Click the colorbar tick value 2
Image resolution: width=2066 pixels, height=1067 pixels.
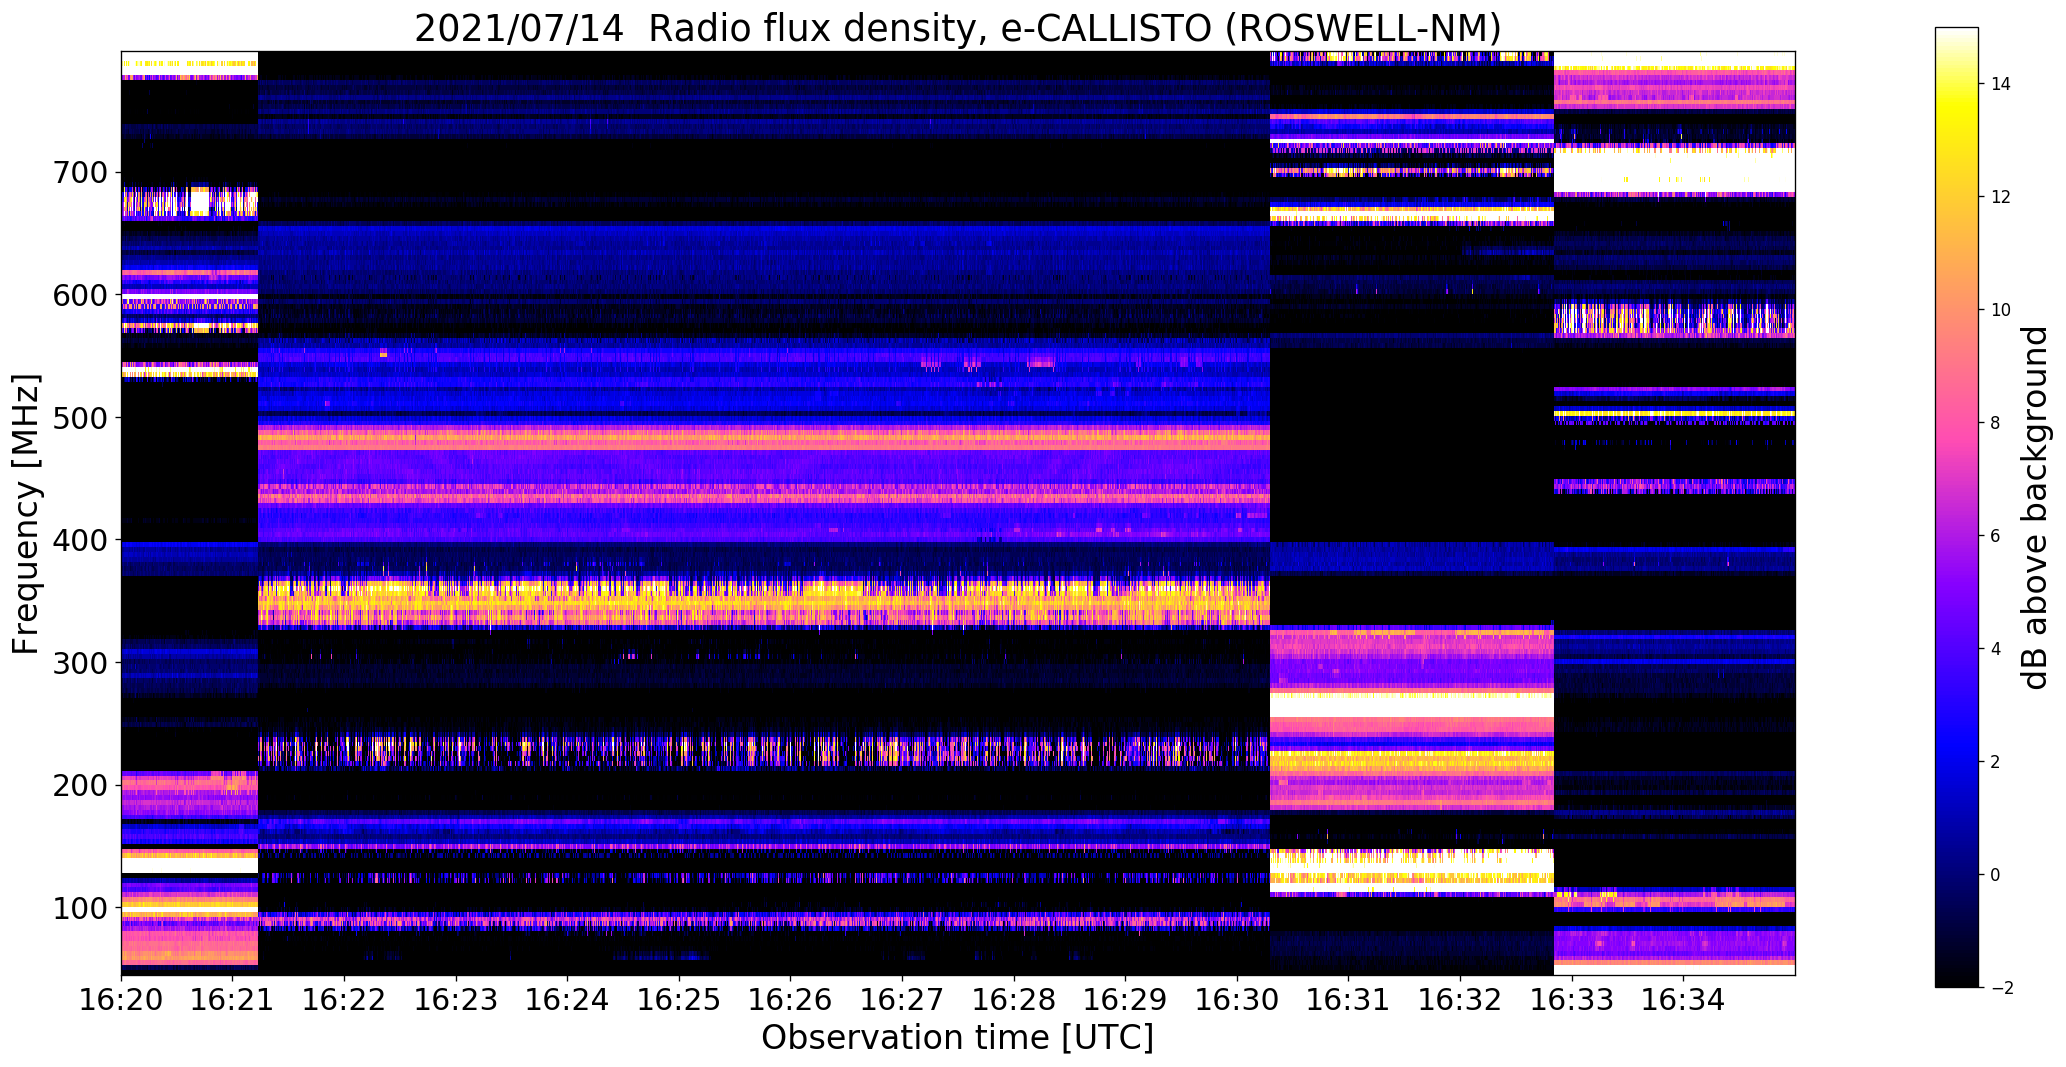1997,762
